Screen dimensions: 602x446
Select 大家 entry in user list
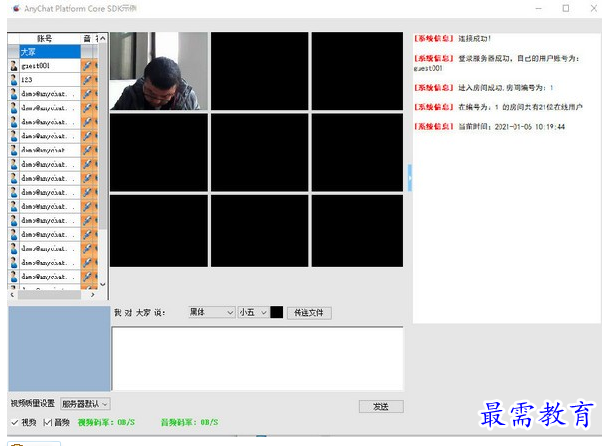coord(43,51)
